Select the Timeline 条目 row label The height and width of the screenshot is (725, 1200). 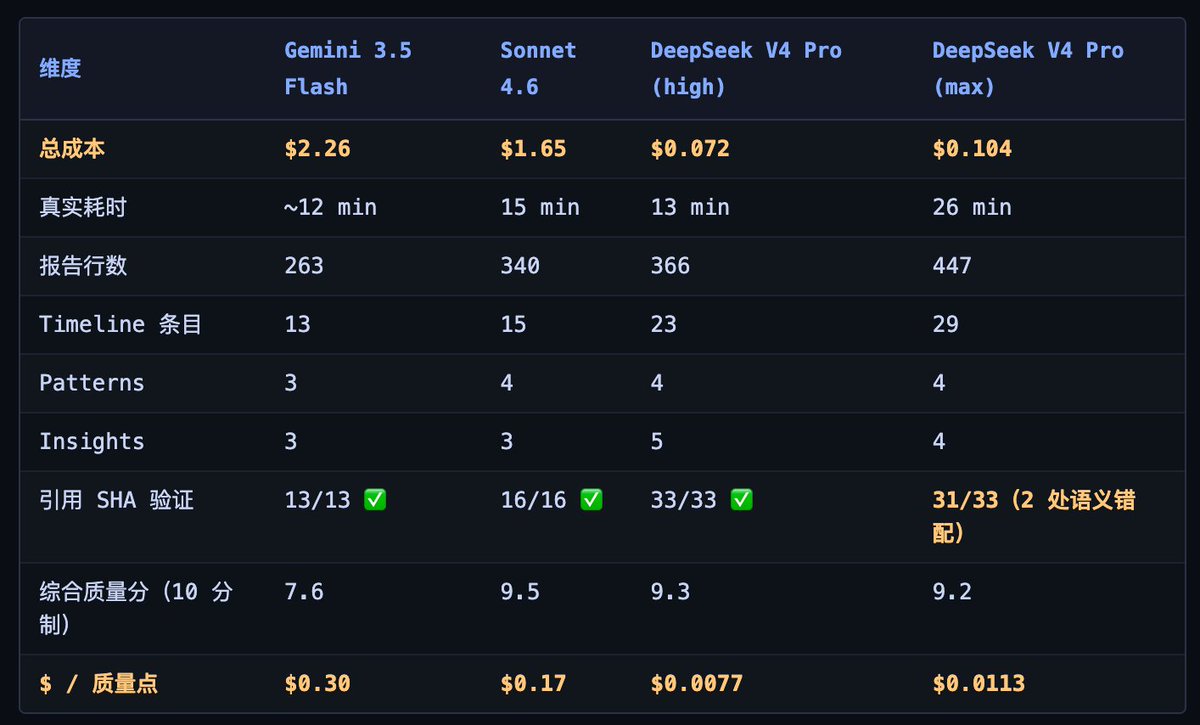(120, 324)
